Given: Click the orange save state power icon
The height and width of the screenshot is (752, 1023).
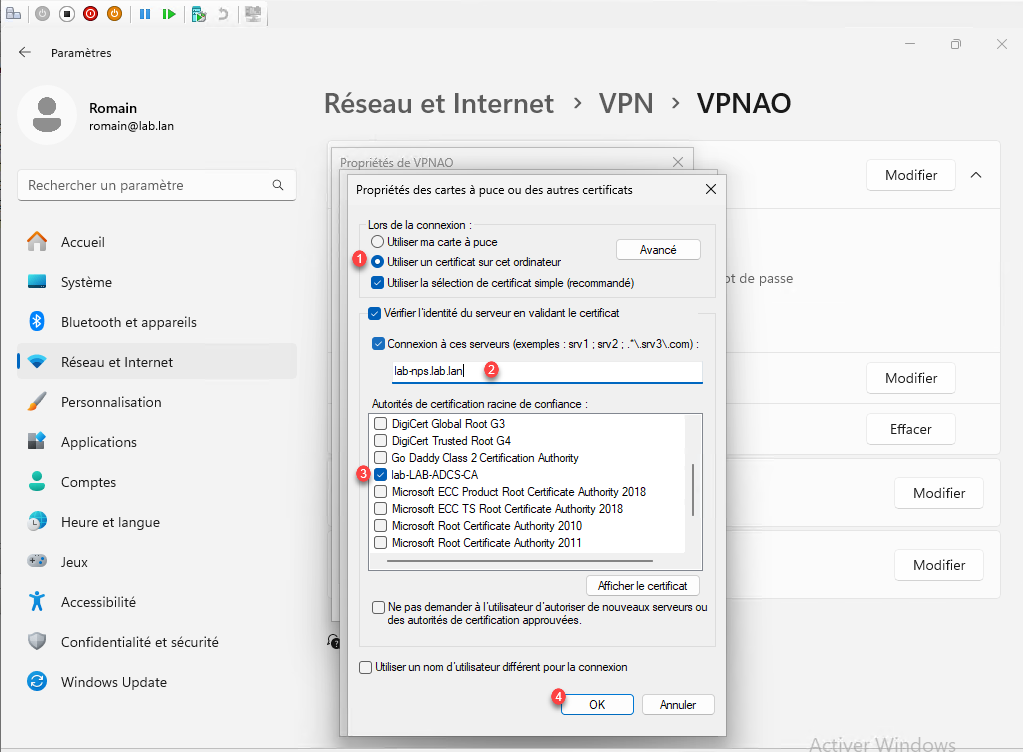Looking at the screenshot, I should point(114,14).
